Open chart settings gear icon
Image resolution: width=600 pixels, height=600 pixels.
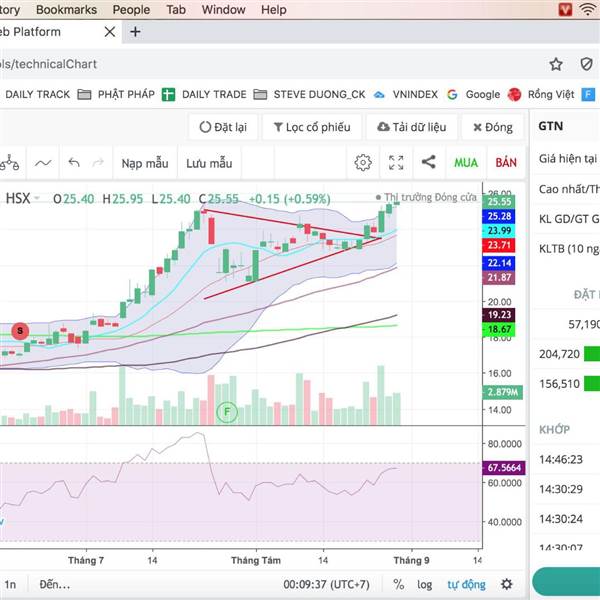click(363, 163)
